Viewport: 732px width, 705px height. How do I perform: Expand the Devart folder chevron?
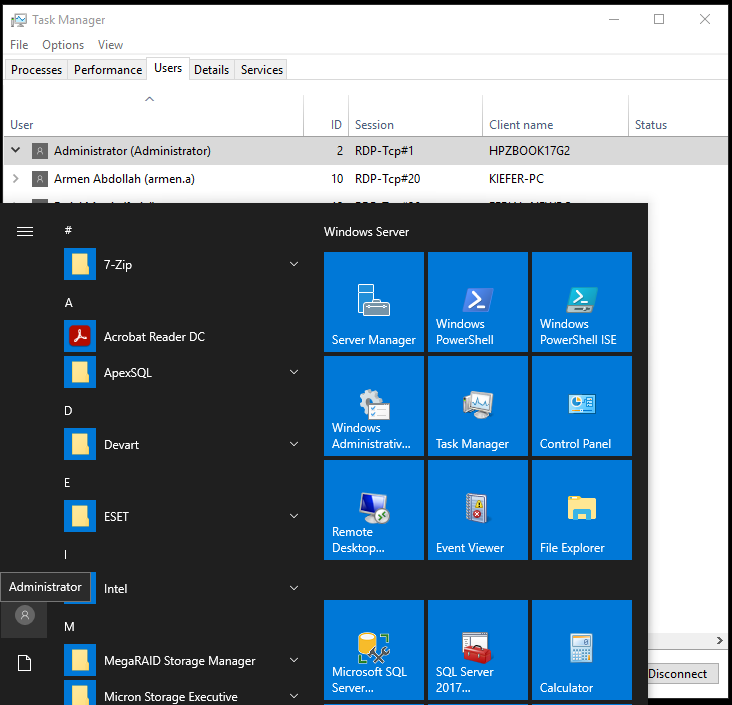(294, 444)
